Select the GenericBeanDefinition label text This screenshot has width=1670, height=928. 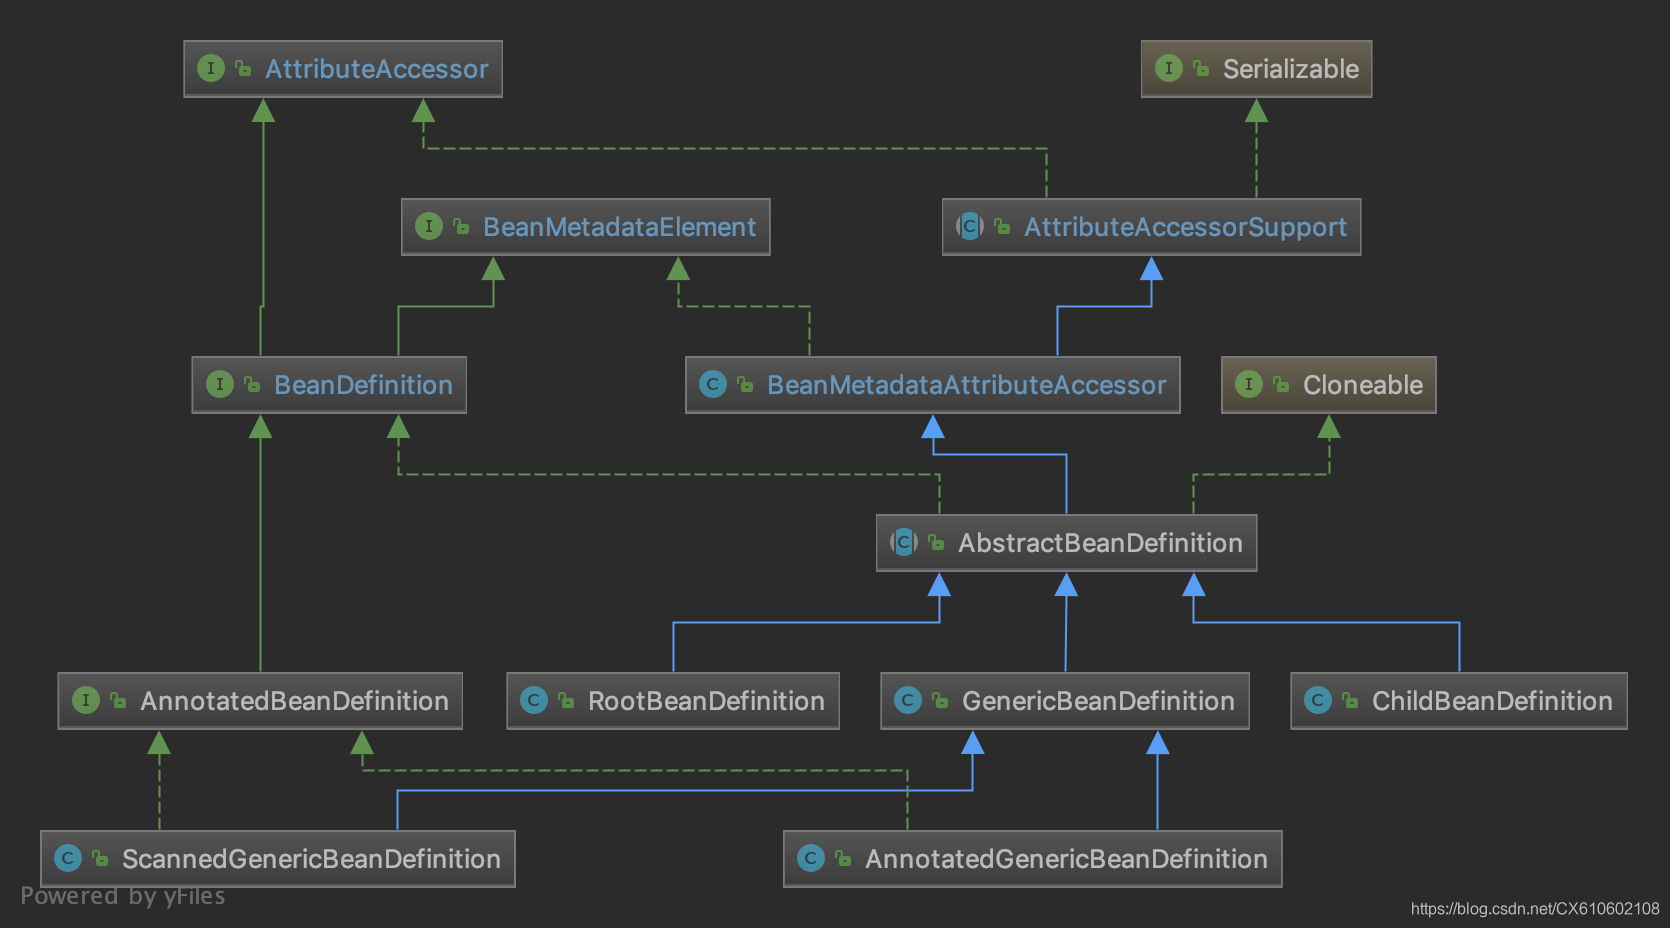pyautogui.click(x=1098, y=701)
